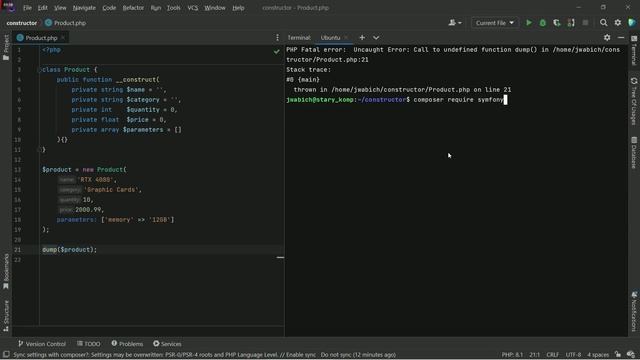The width and height of the screenshot is (640, 360).
Task: Open the Help menu
Action: tap(238, 8)
